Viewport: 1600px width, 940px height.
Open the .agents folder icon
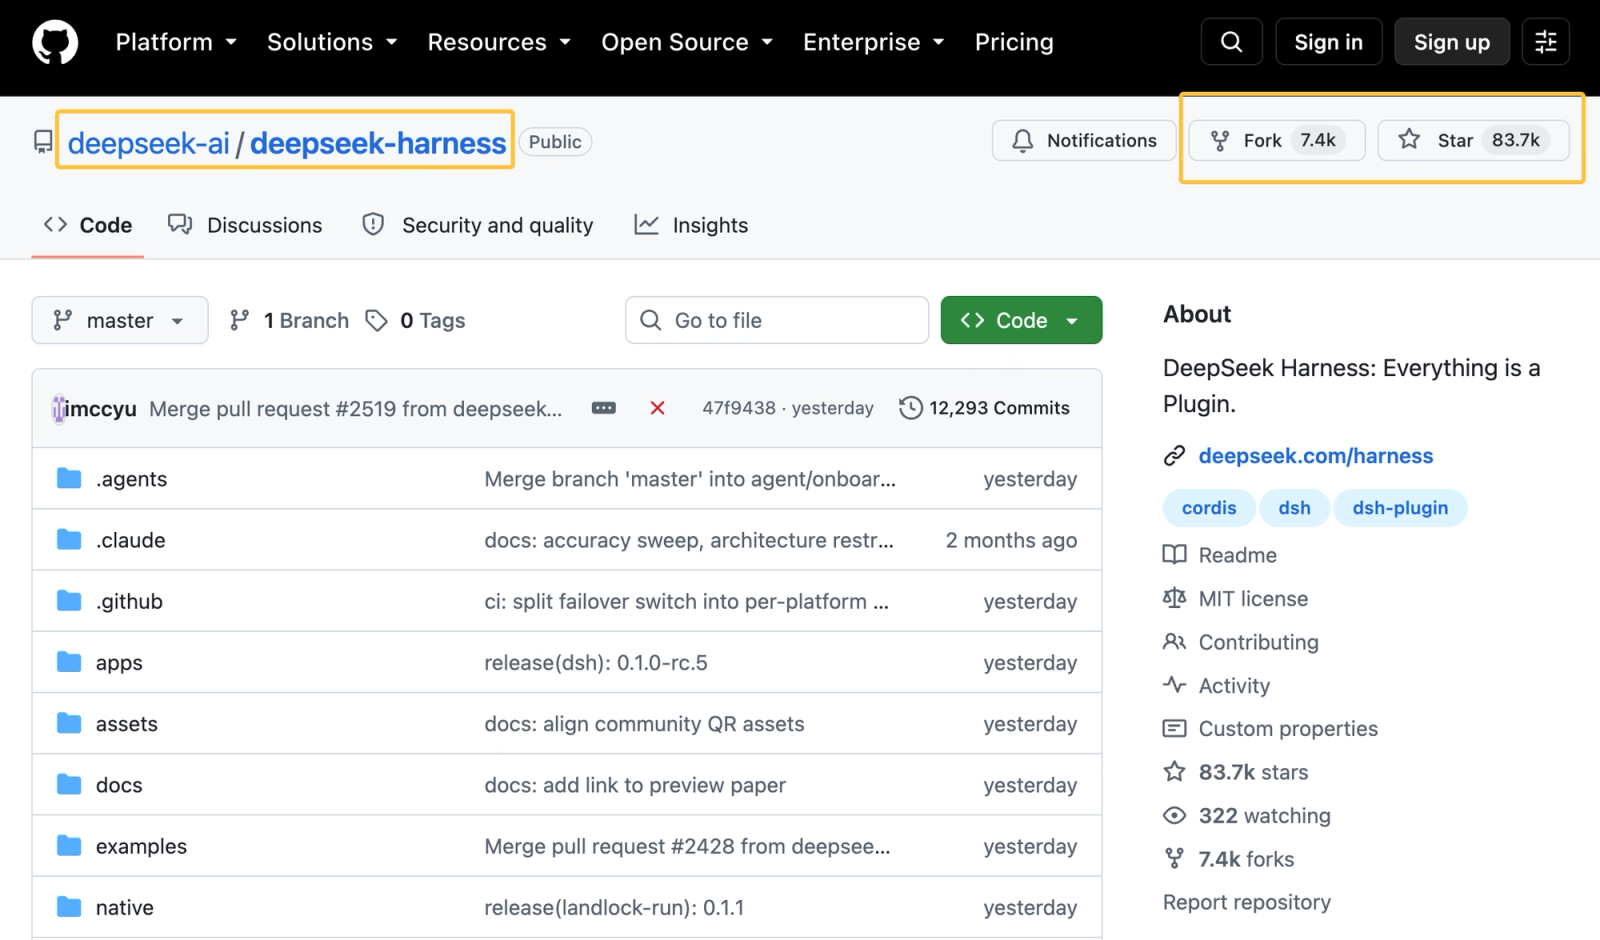(x=69, y=479)
